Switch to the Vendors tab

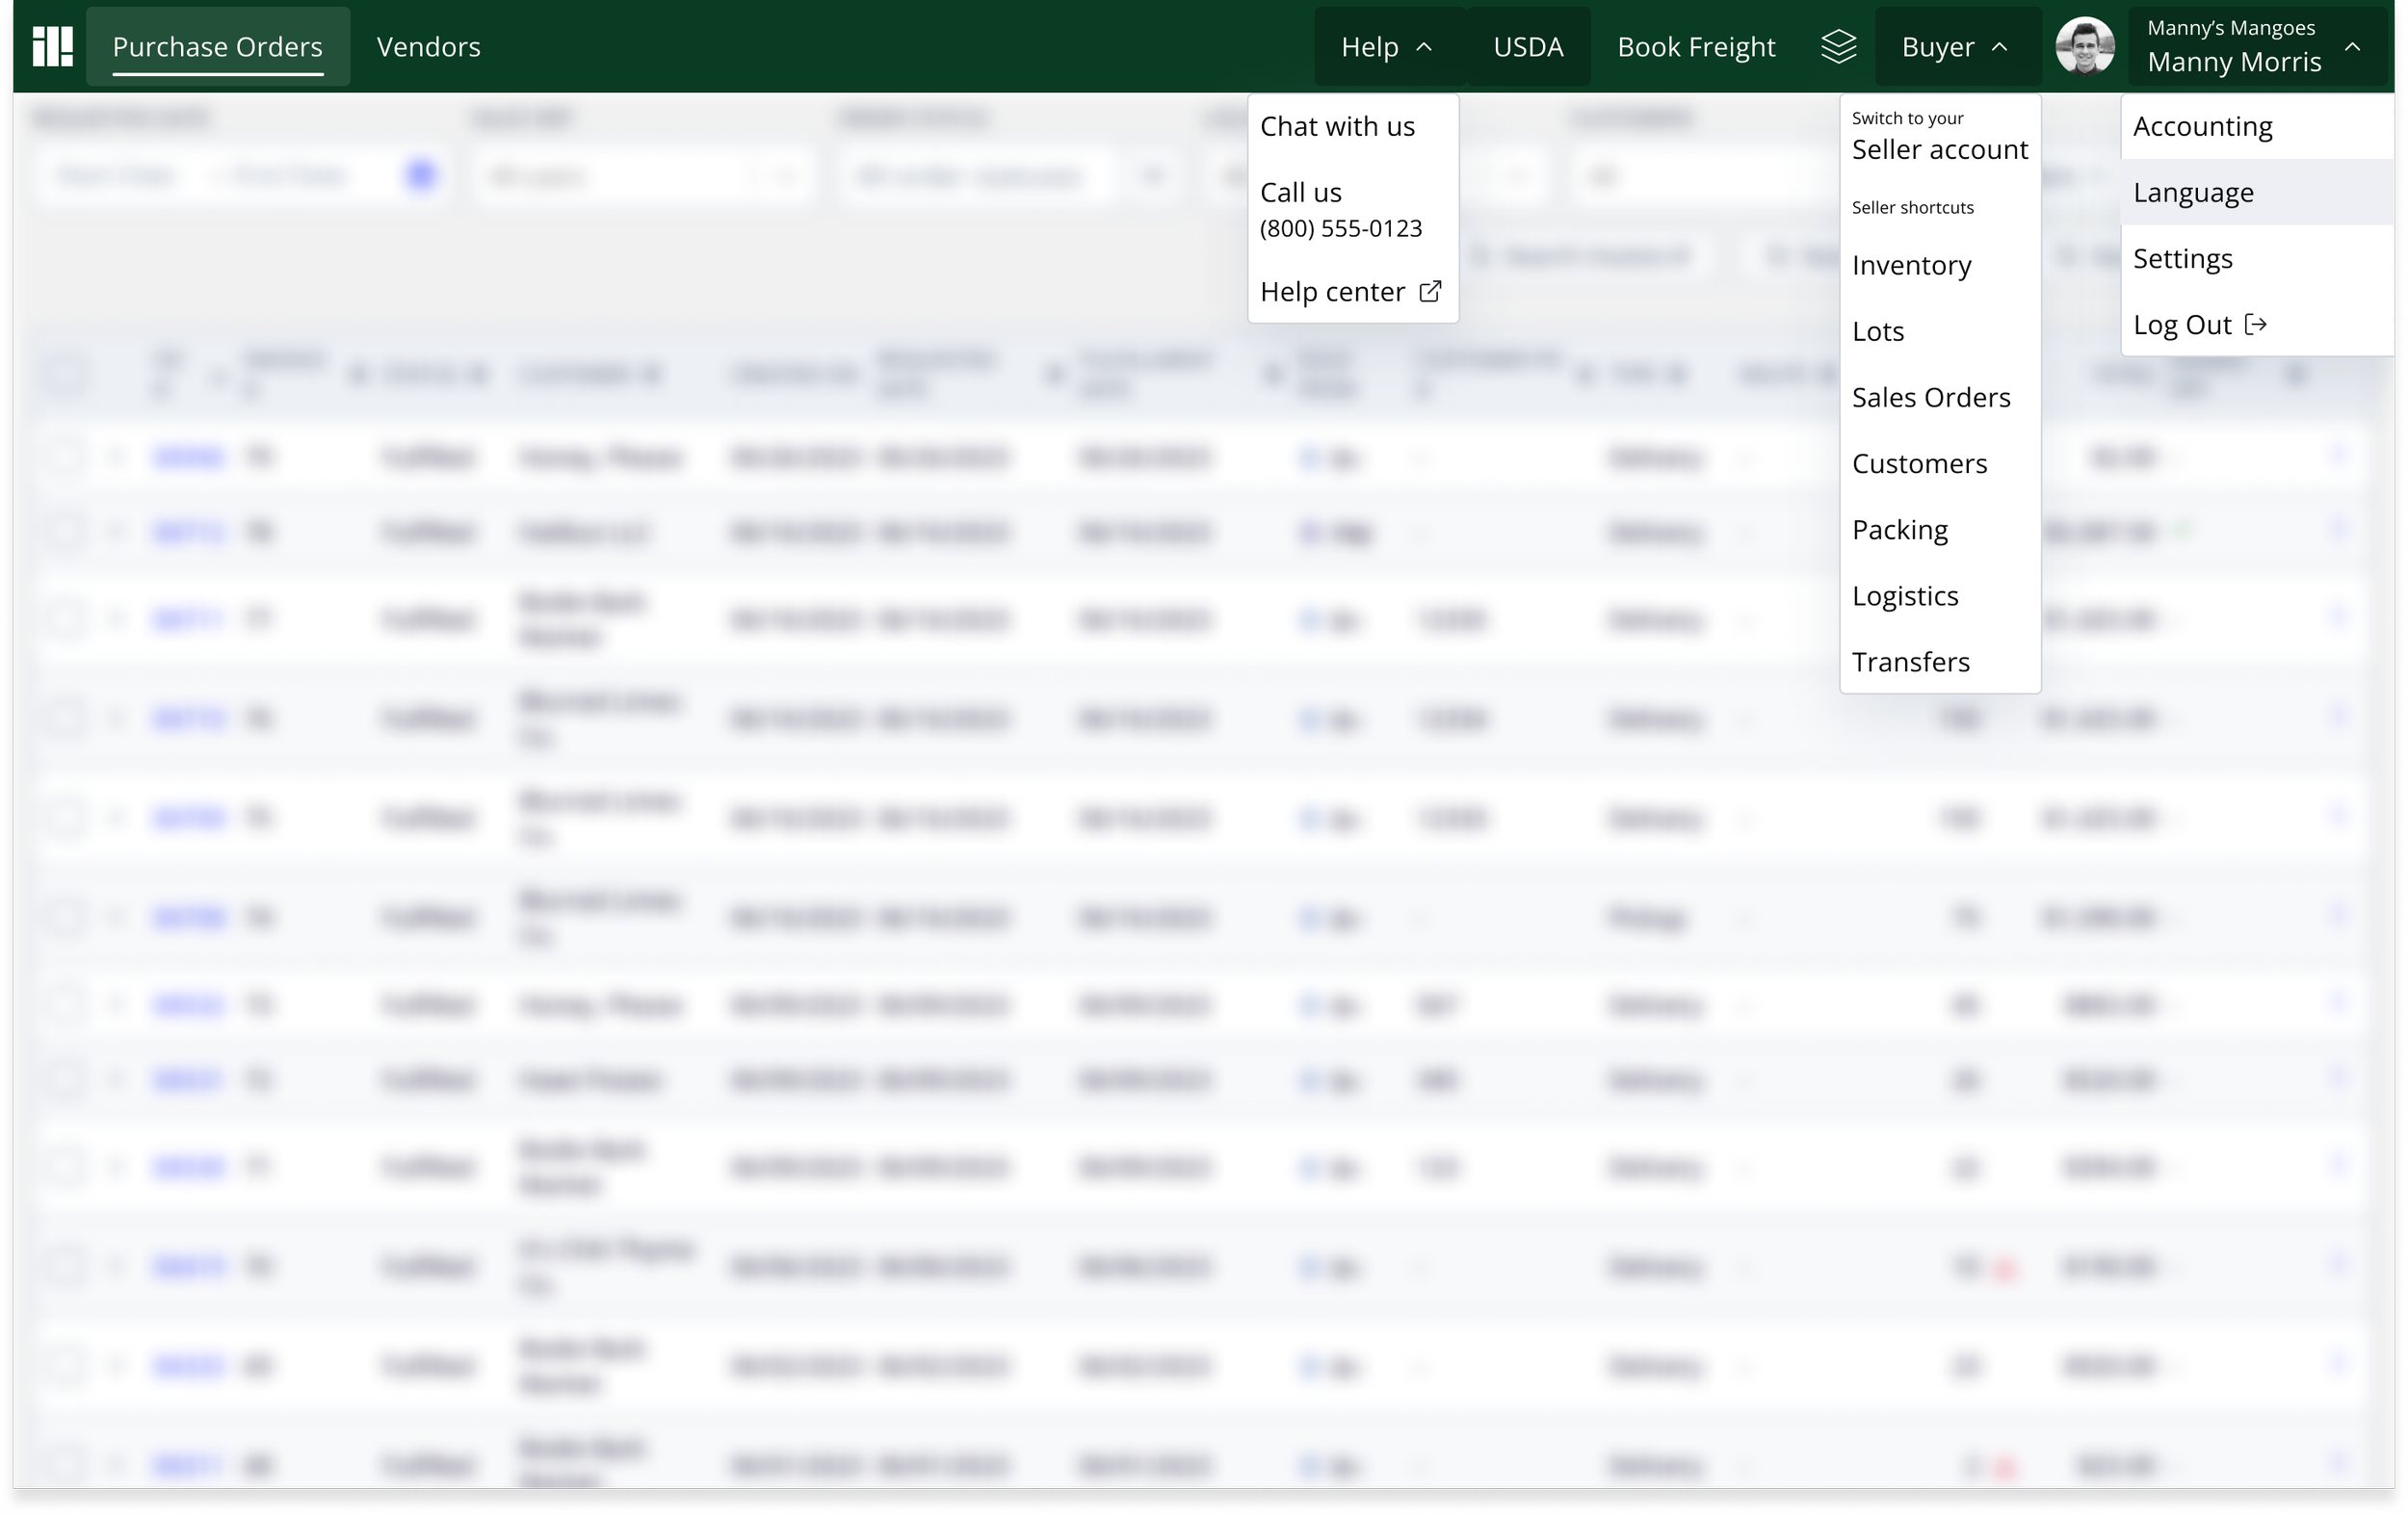coord(428,47)
